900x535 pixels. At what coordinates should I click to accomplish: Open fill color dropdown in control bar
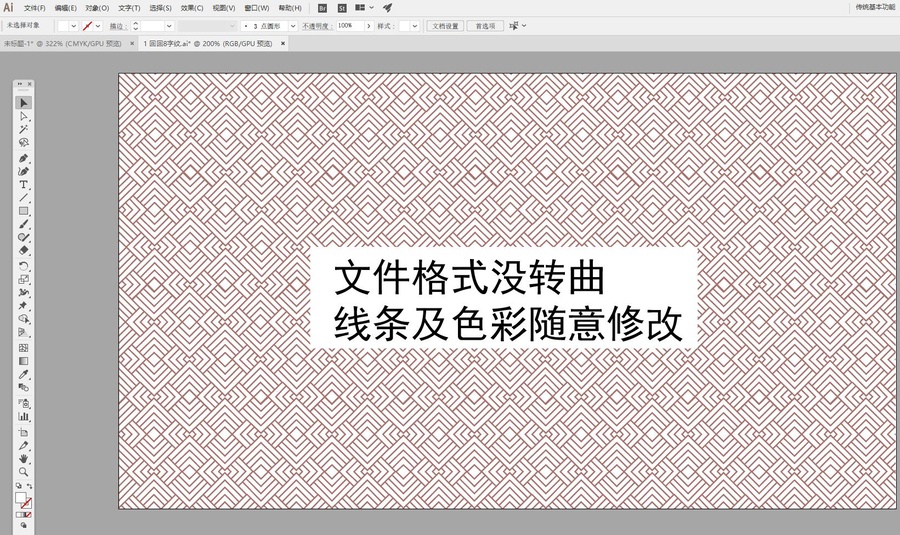(73, 26)
